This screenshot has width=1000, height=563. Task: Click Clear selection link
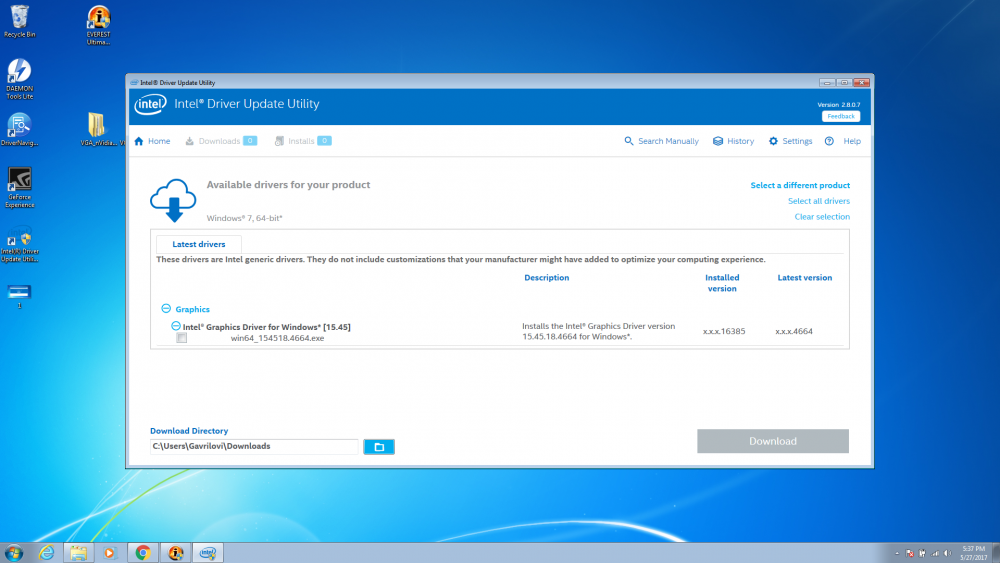[x=822, y=217]
